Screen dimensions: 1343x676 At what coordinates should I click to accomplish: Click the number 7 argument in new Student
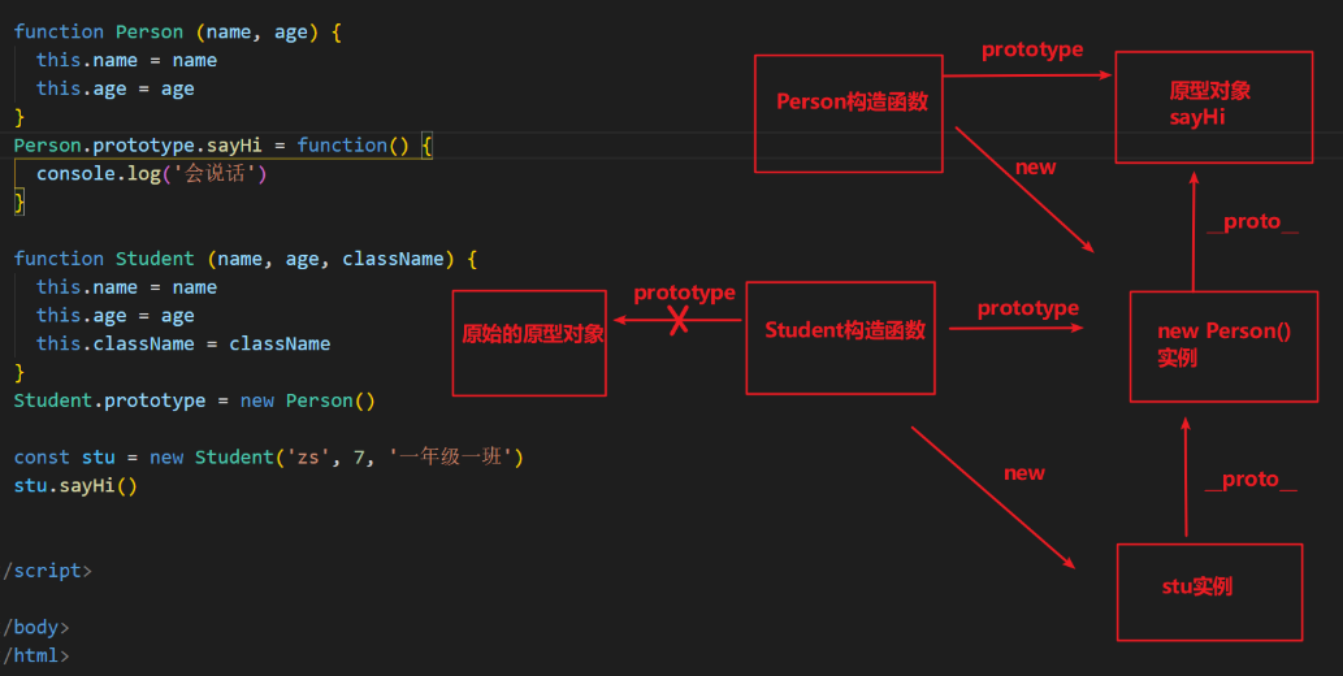click(x=359, y=458)
